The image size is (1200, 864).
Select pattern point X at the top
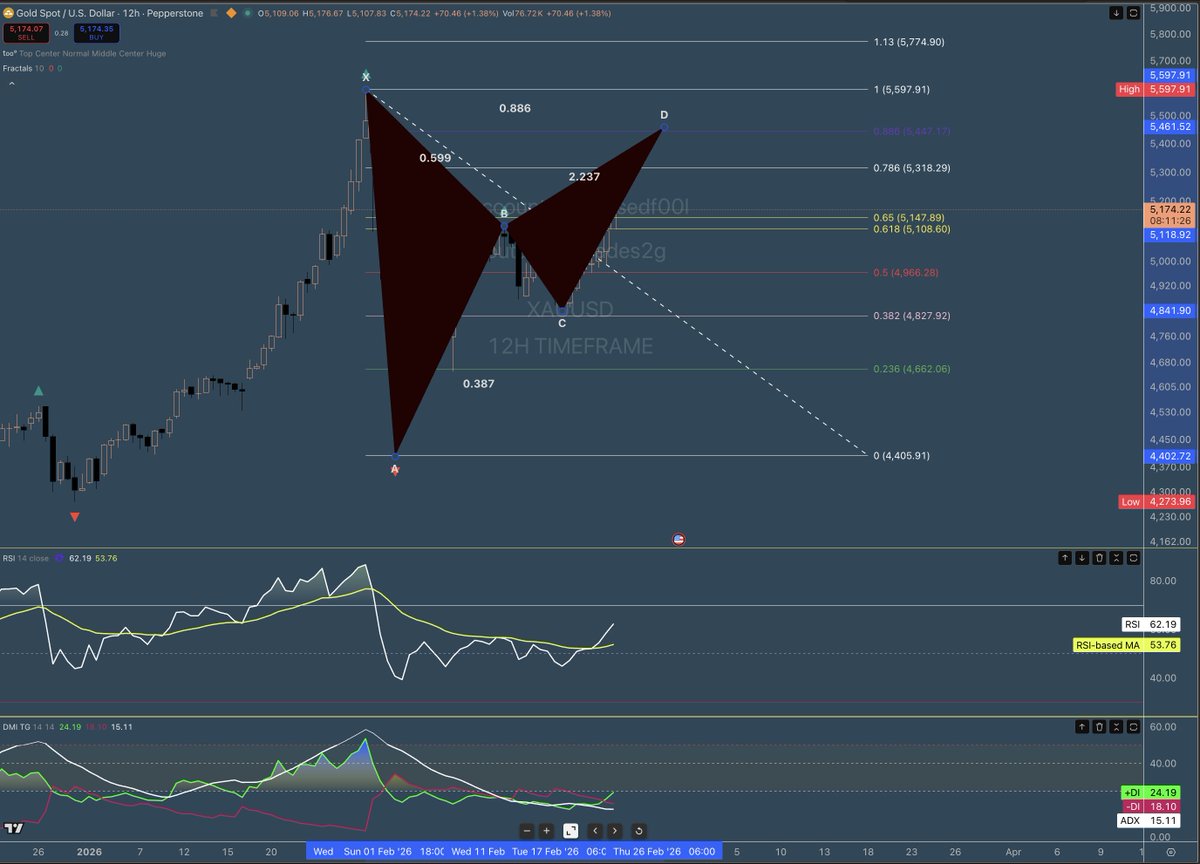366,90
